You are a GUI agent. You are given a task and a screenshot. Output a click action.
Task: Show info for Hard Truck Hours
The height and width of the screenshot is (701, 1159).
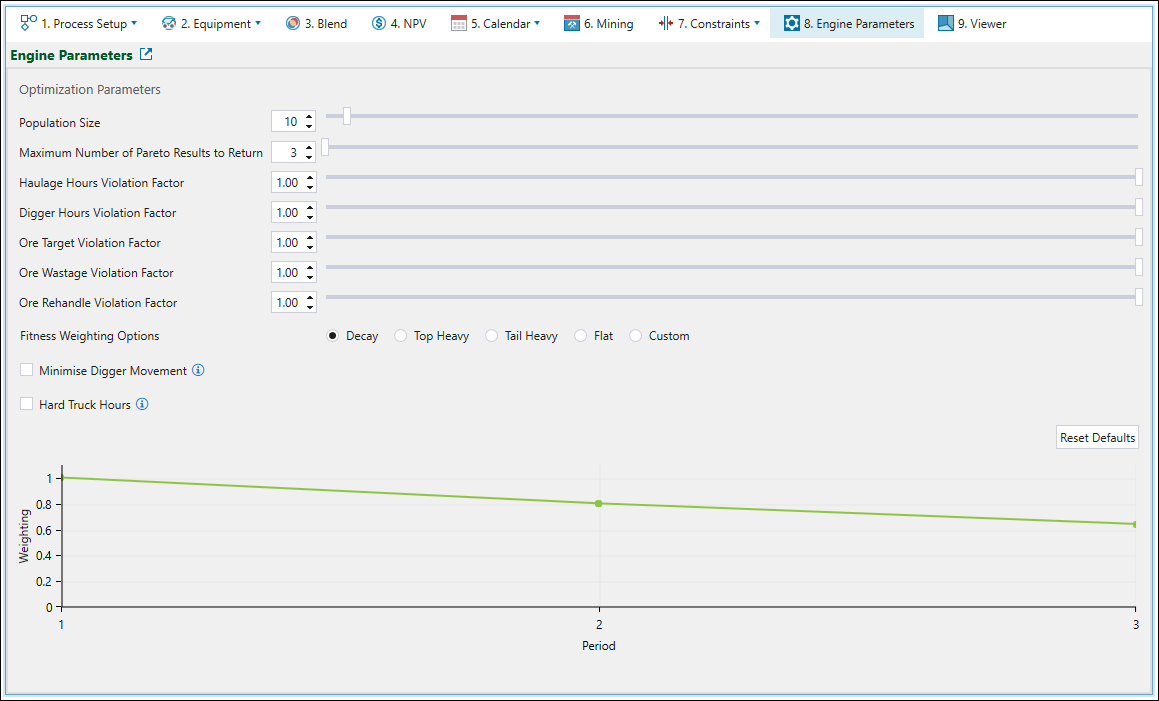[143, 404]
